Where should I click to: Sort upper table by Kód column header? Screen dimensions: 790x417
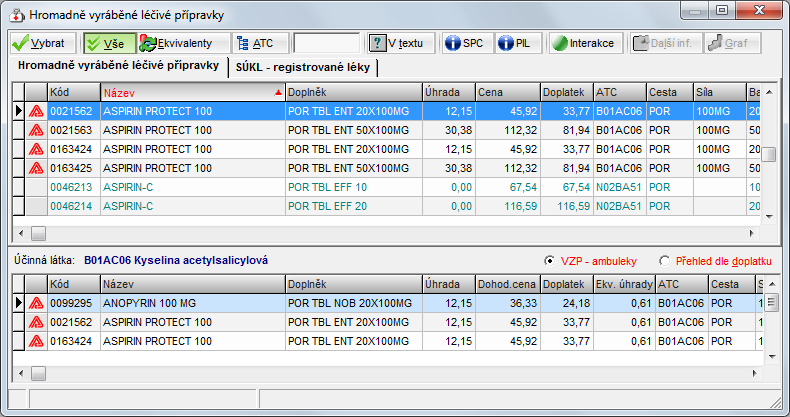coord(74,92)
